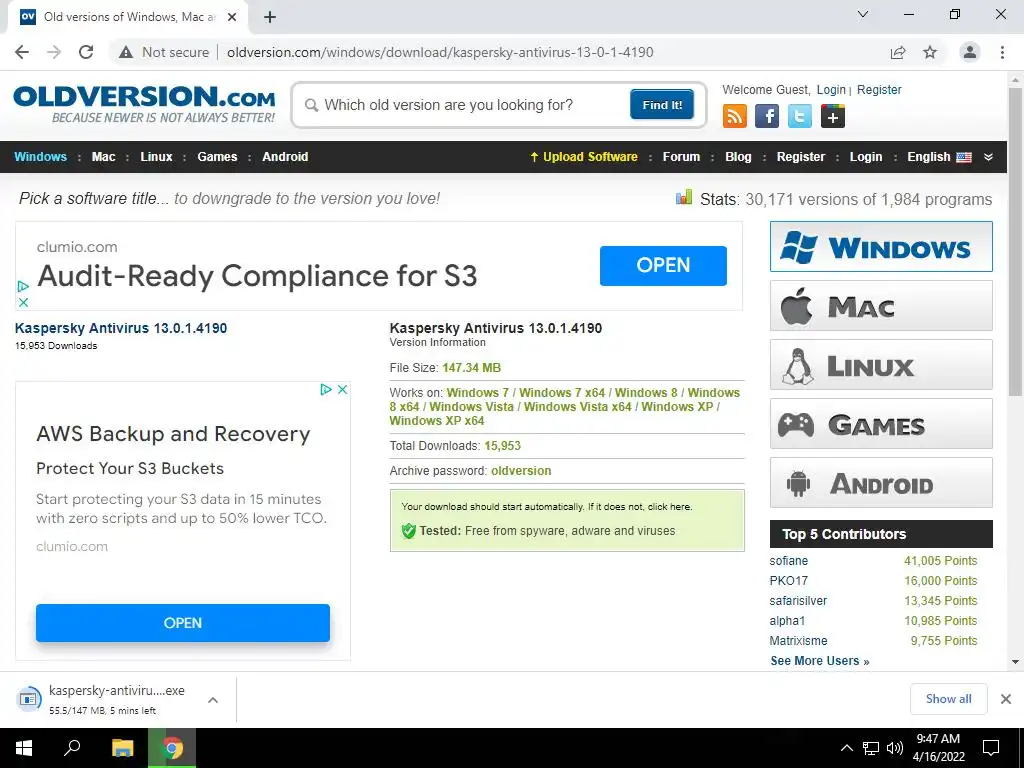
Task: Open the Chrome three-dot menu
Action: 1002,52
